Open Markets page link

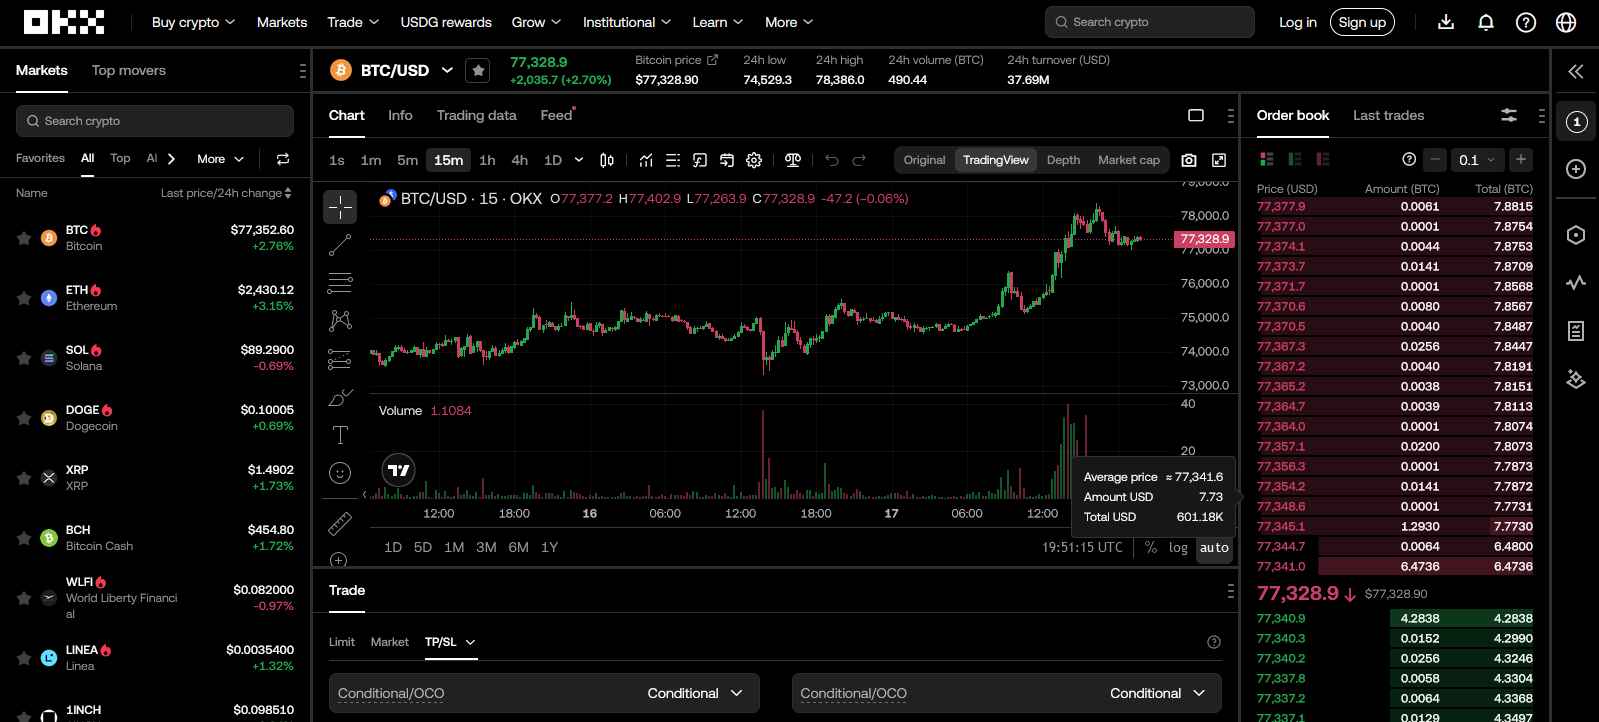coord(282,22)
